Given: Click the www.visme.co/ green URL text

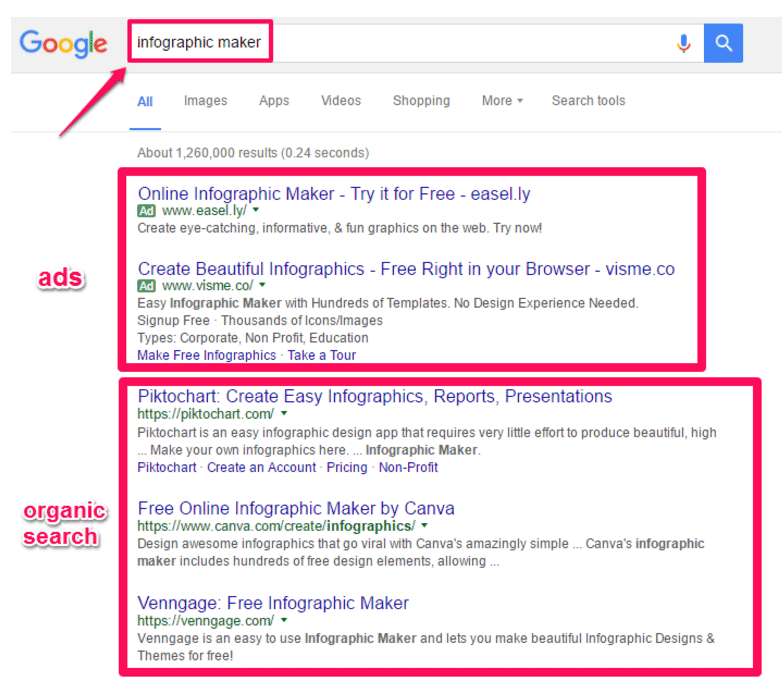Looking at the screenshot, I should click(207, 286).
